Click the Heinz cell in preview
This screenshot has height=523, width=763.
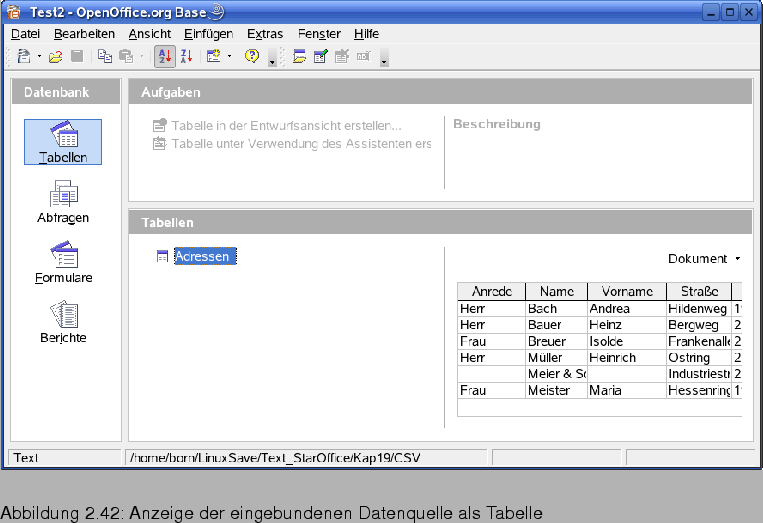[627, 325]
